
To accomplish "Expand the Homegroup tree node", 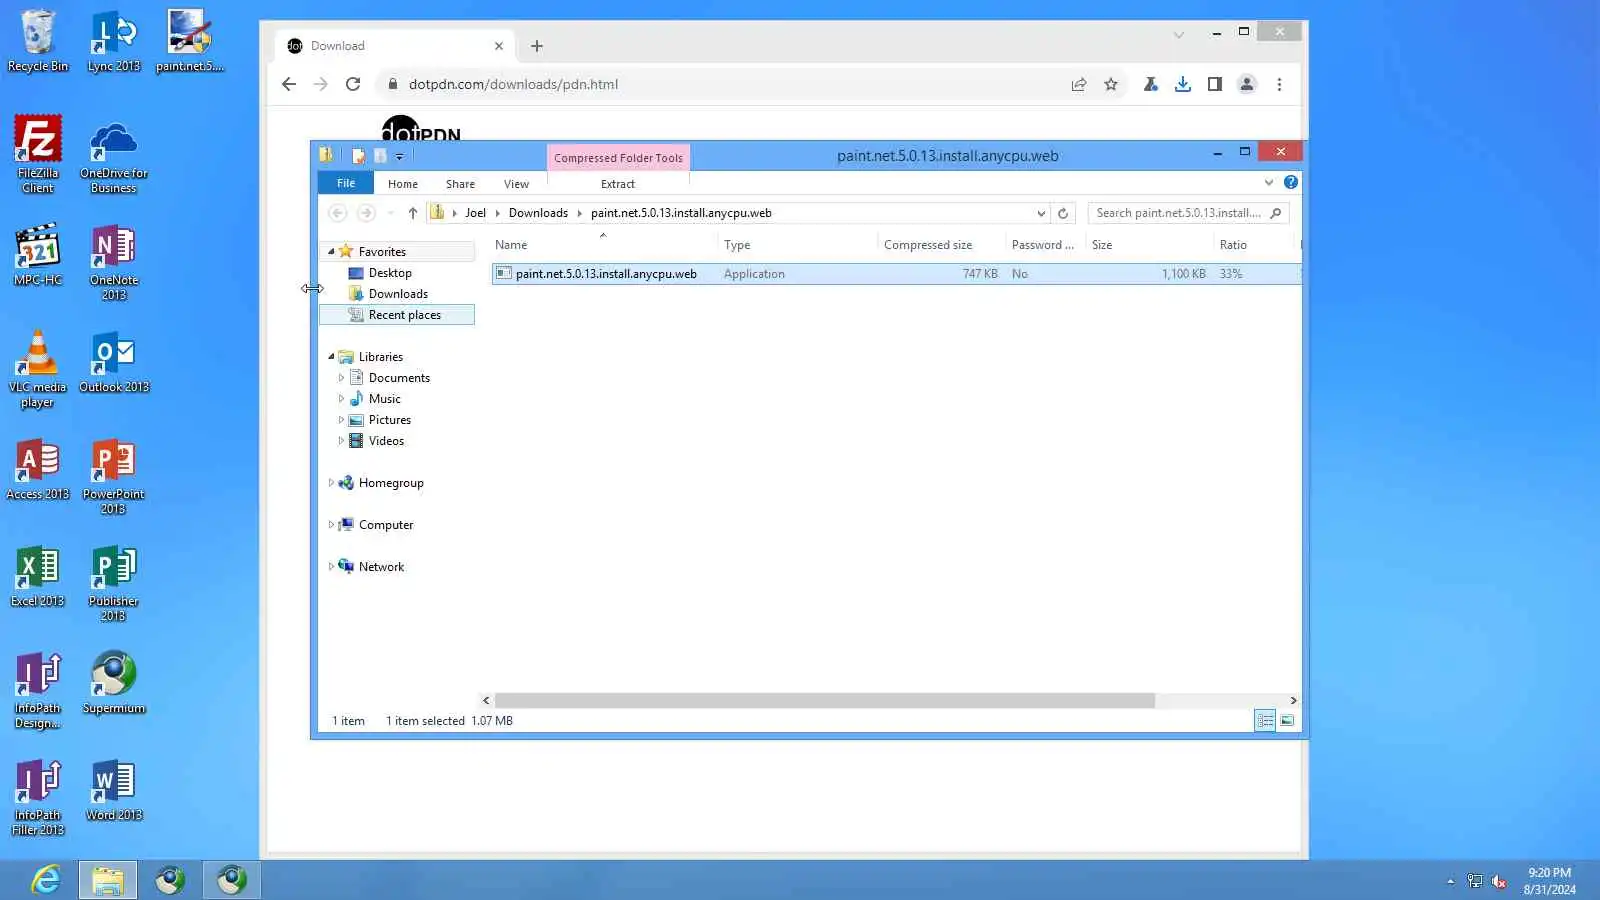I will [x=331, y=483].
